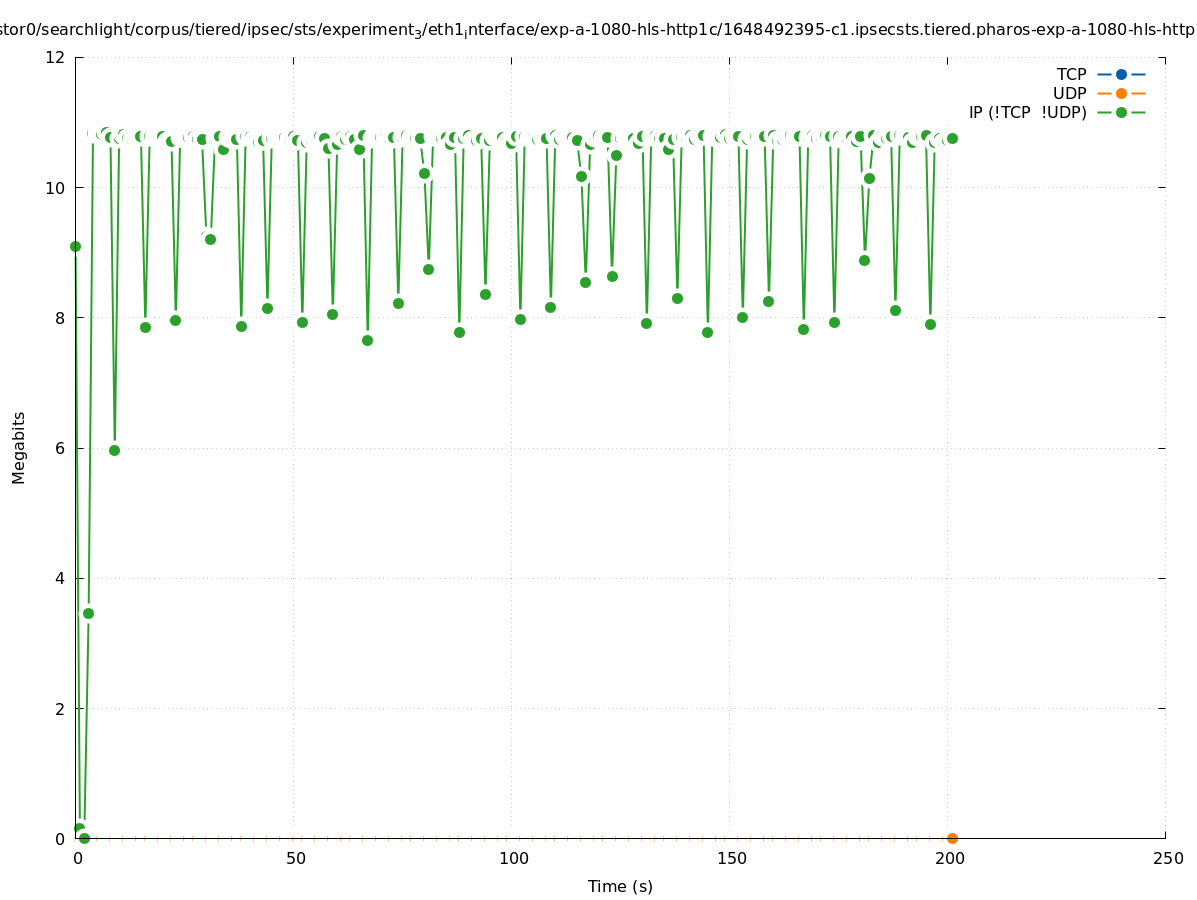
Task: Click the "Megabits" y-axis label
Action: [x=19, y=447]
